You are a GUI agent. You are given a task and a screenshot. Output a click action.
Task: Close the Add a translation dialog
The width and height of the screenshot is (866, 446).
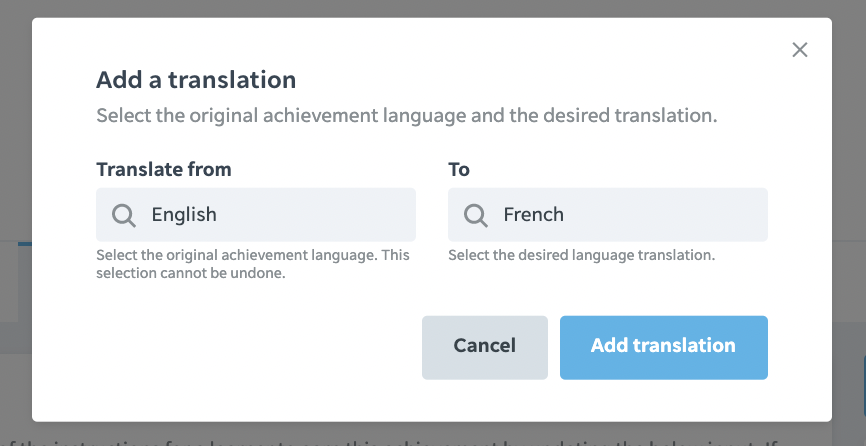coord(799,50)
